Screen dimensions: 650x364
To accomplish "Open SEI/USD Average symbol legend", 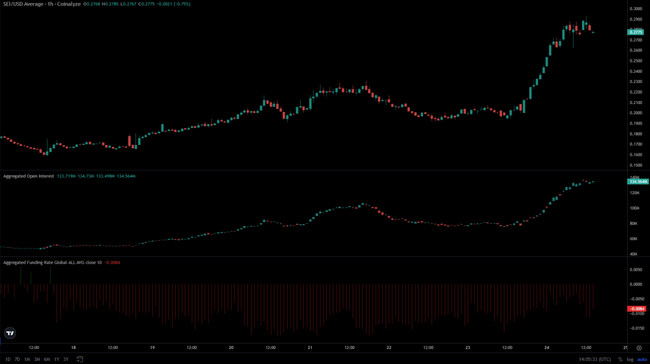I will pyautogui.click(x=42, y=4).
